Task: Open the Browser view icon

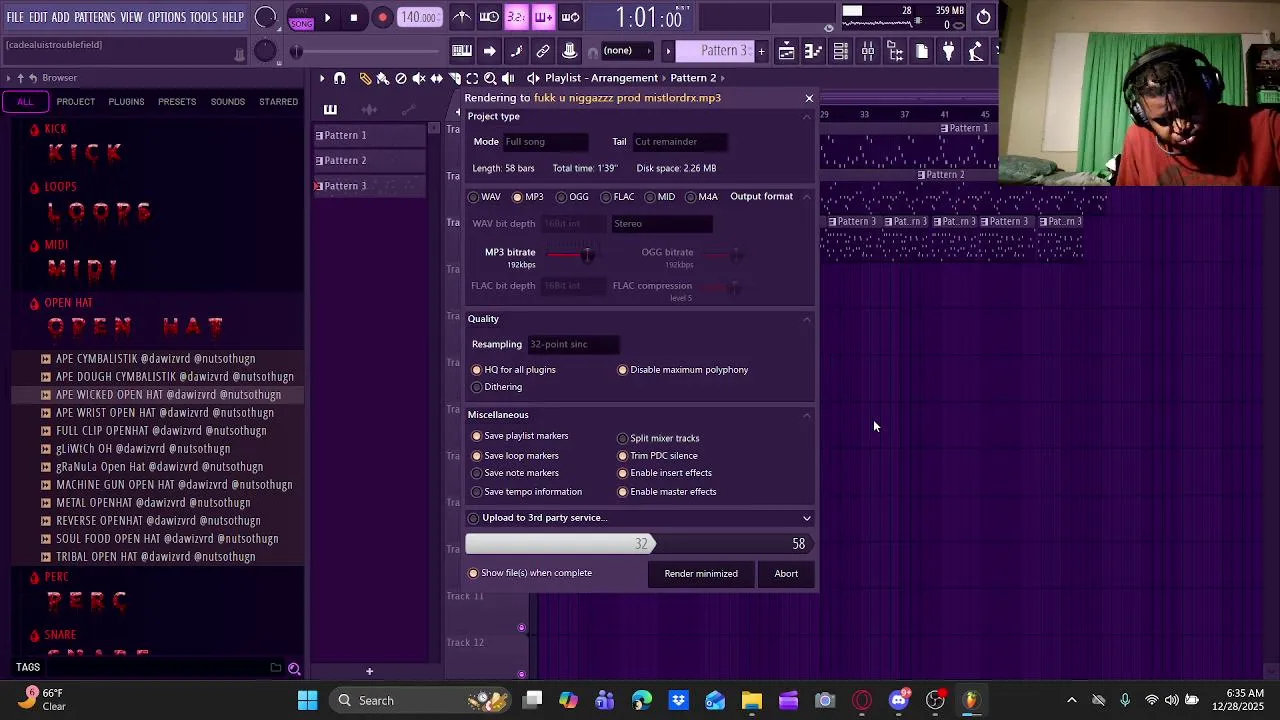Action: coord(895,51)
